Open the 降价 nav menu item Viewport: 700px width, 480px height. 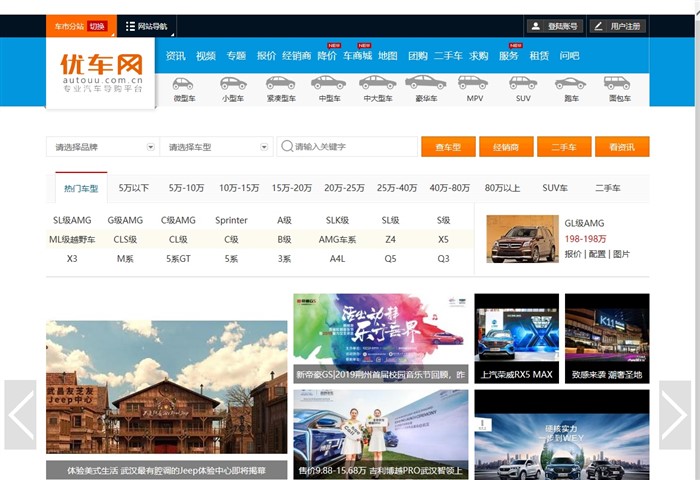pyautogui.click(x=327, y=56)
